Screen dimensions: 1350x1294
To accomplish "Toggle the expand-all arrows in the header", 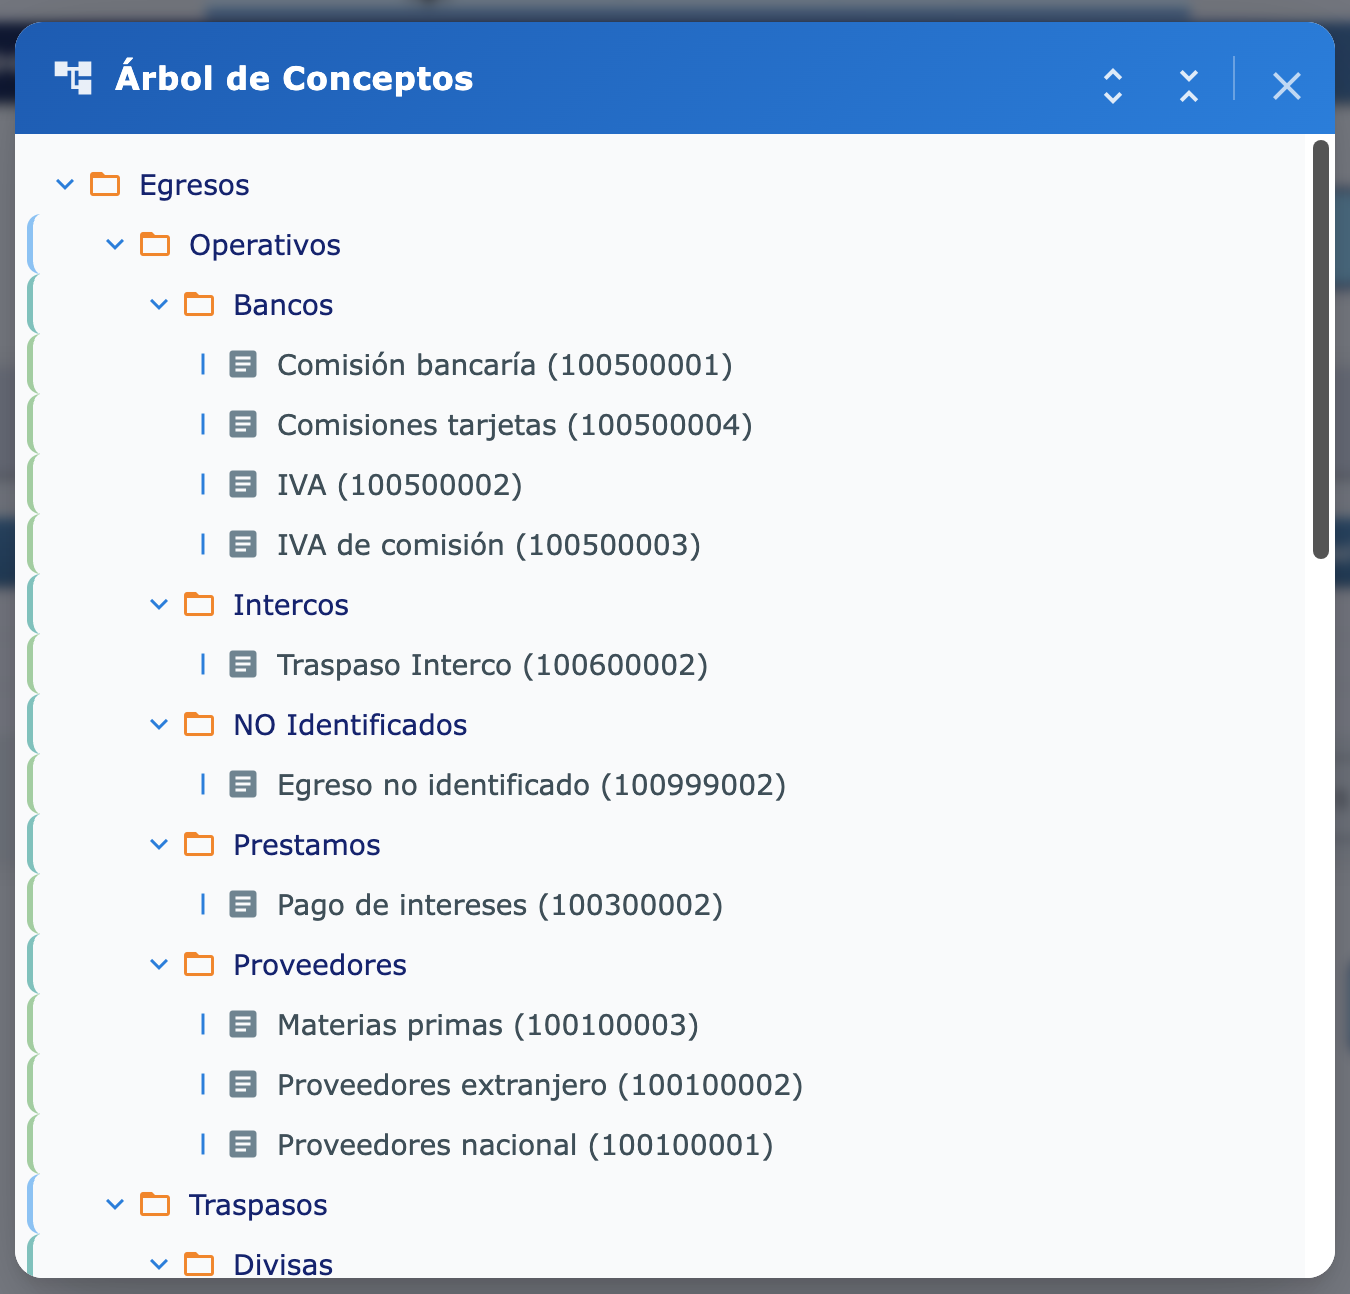I will coord(1112,87).
